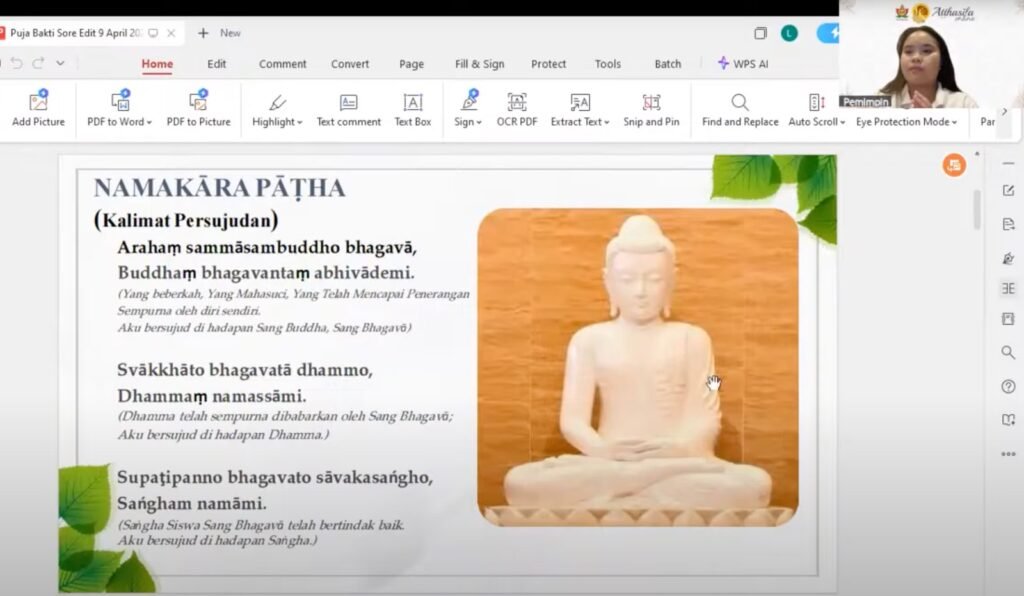Click the PDF to Picture converter
The height and width of the screenshot is (596, 1024).
(x=198, y=110)
